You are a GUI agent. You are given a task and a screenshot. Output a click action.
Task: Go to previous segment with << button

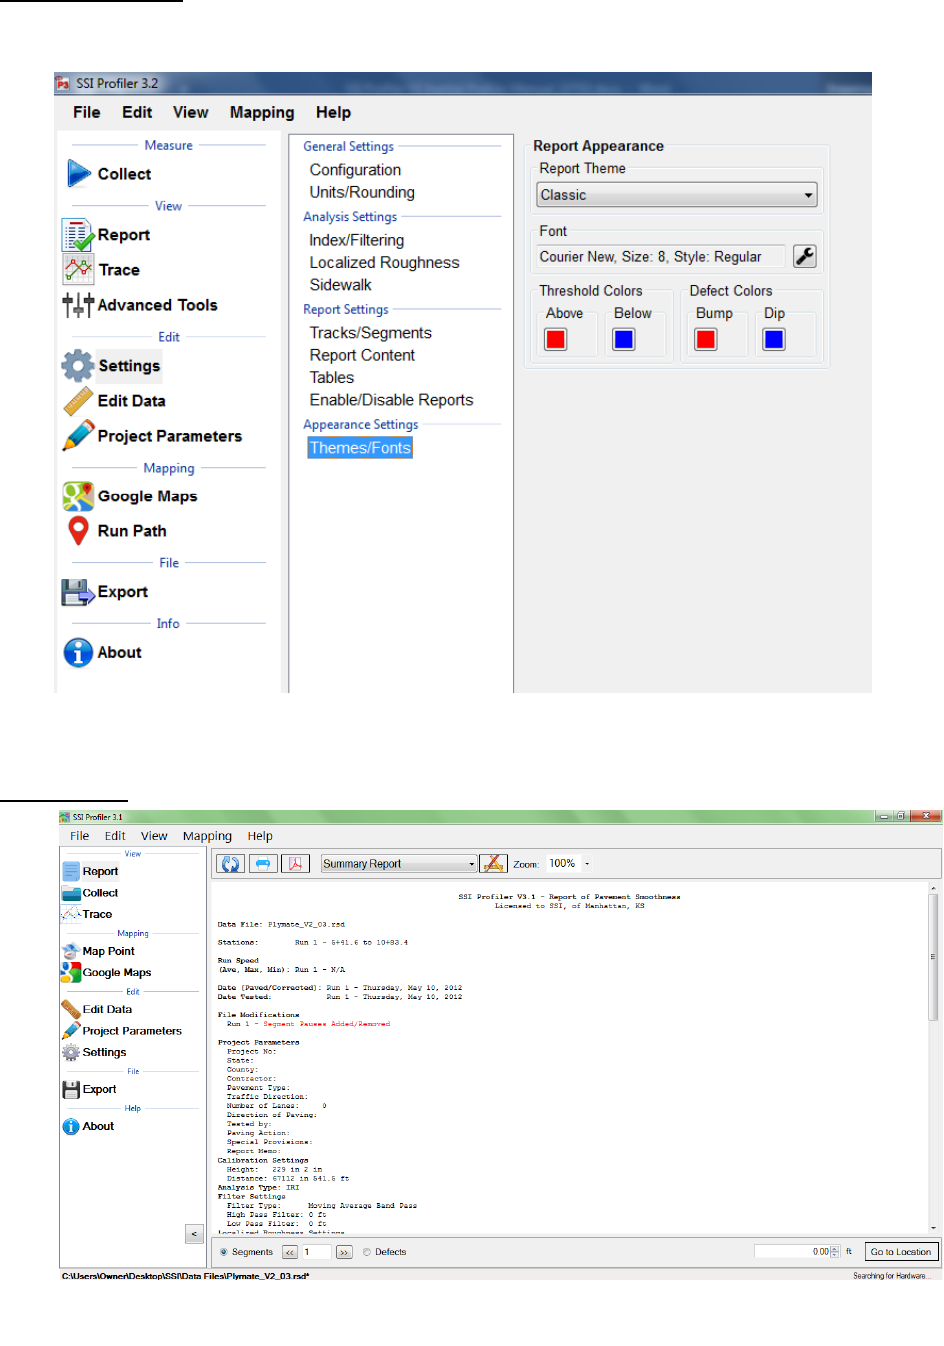point(290,1252)
